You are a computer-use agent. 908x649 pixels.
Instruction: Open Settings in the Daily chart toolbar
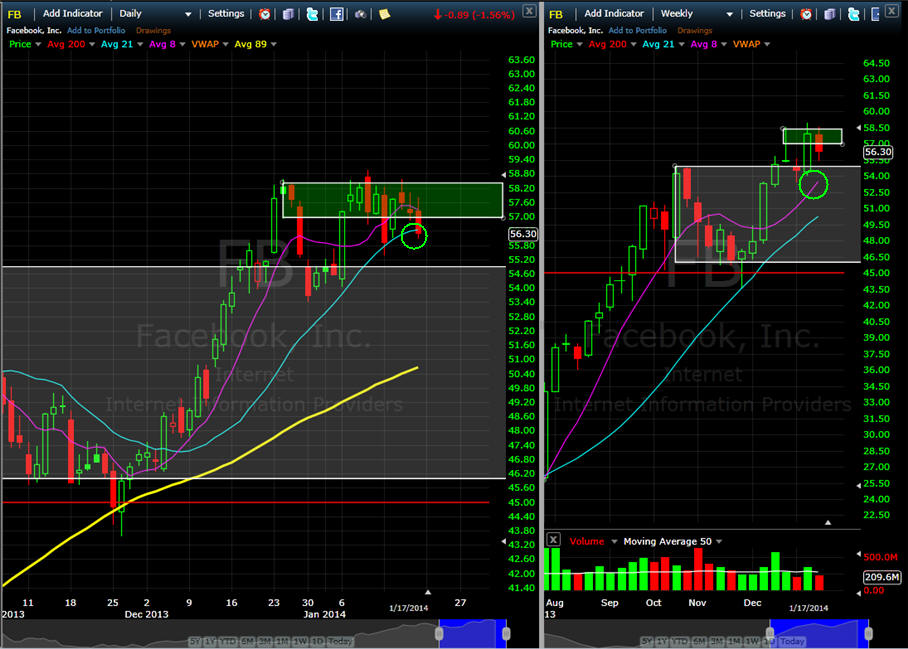click(x=225, y=14)
